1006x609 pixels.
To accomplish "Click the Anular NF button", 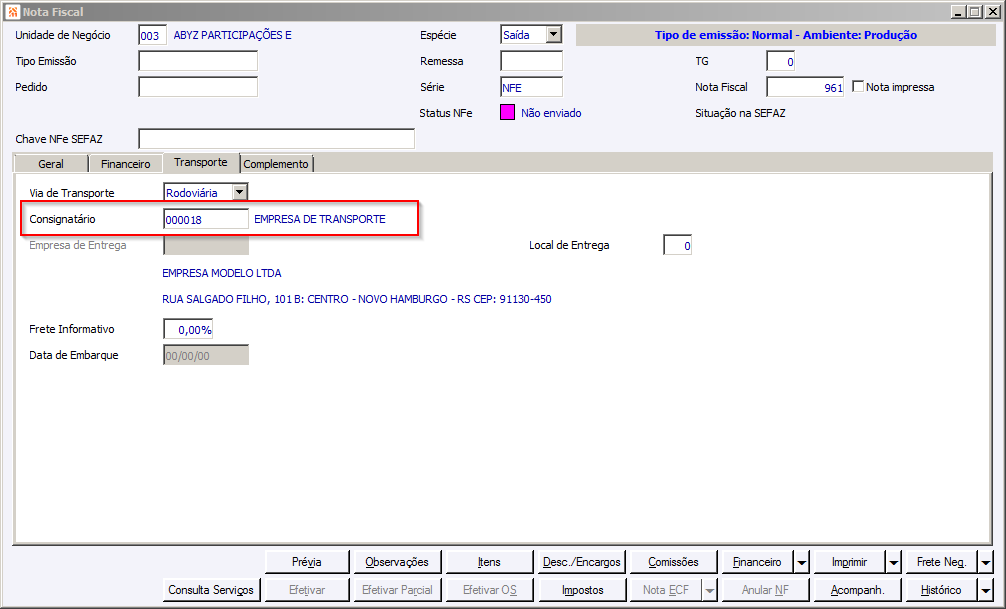I will pos(765,590).
